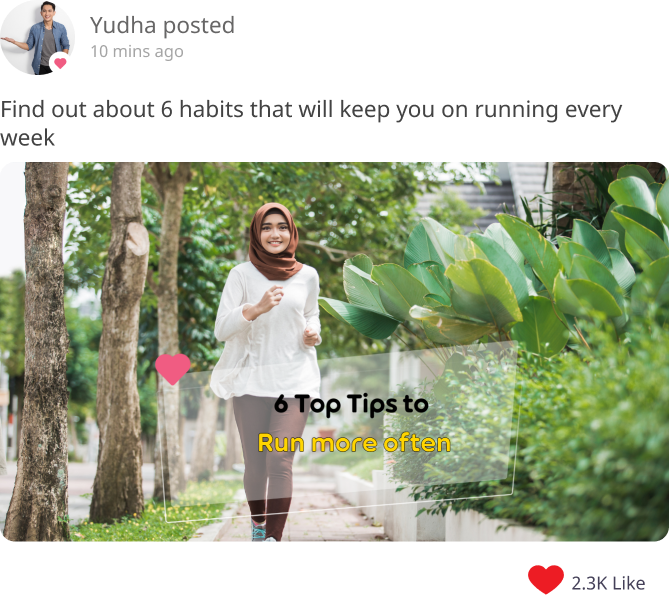Click the "Yudha posted" name heading
This screenshot has width=669, height=598.
point(162,25)
